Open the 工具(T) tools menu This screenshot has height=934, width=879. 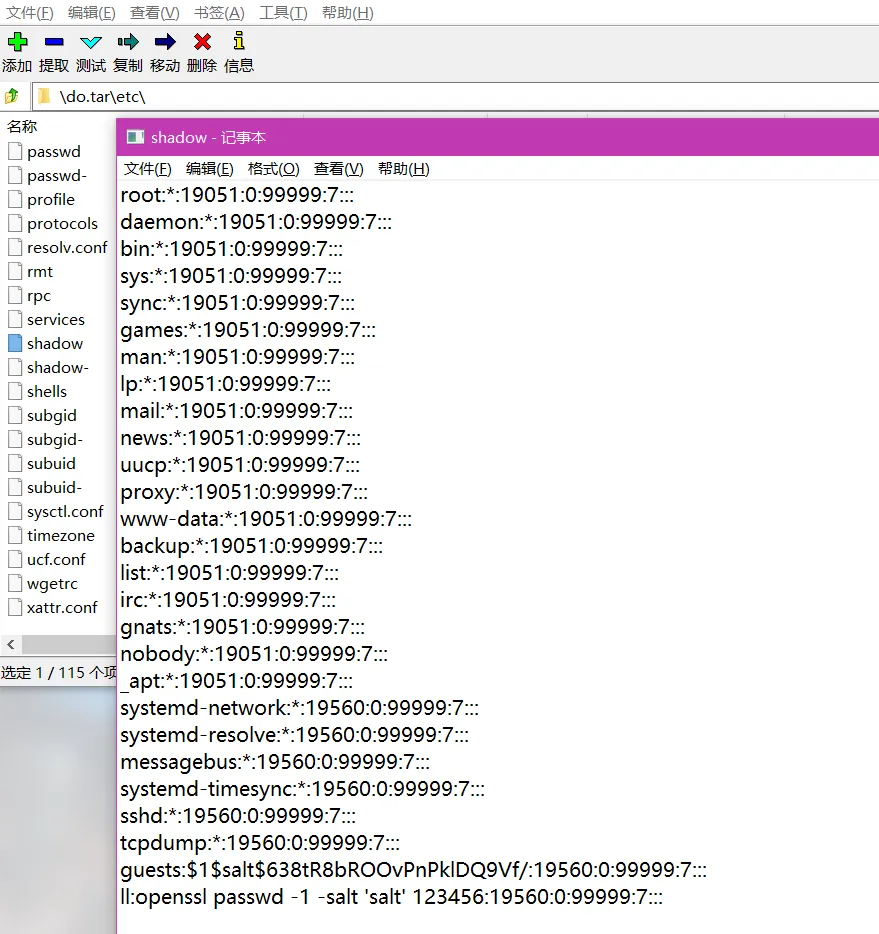283,13
